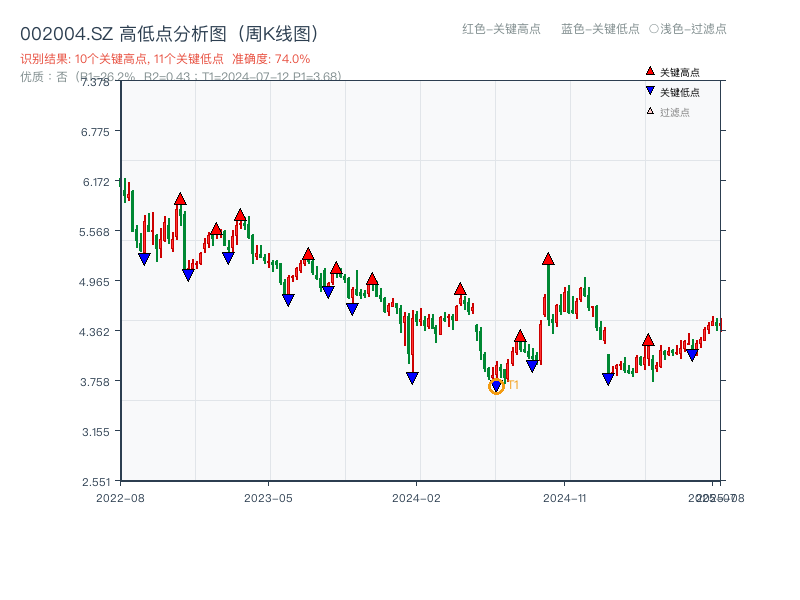
Task: Toggle the 关键低点 legend label
Action: point(680,92)
